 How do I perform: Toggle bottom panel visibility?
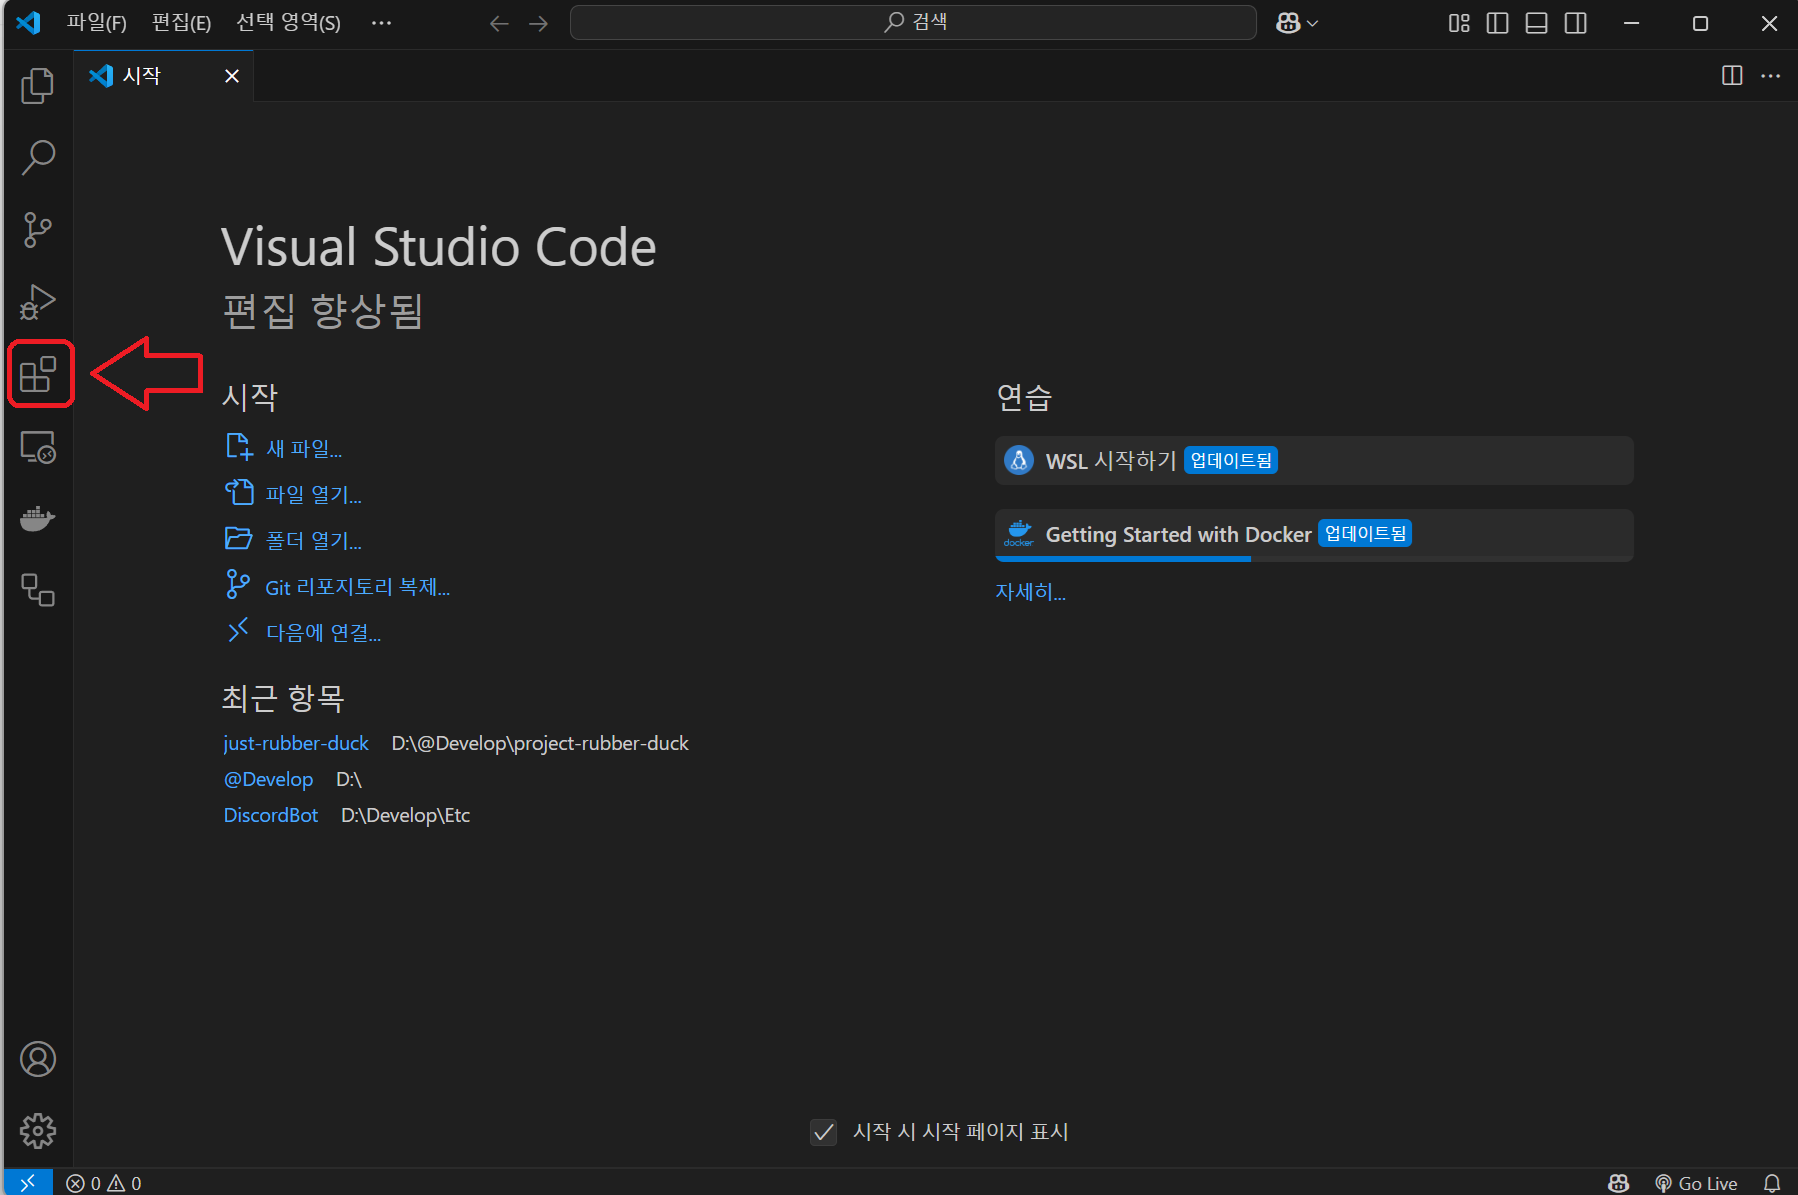1536,23
